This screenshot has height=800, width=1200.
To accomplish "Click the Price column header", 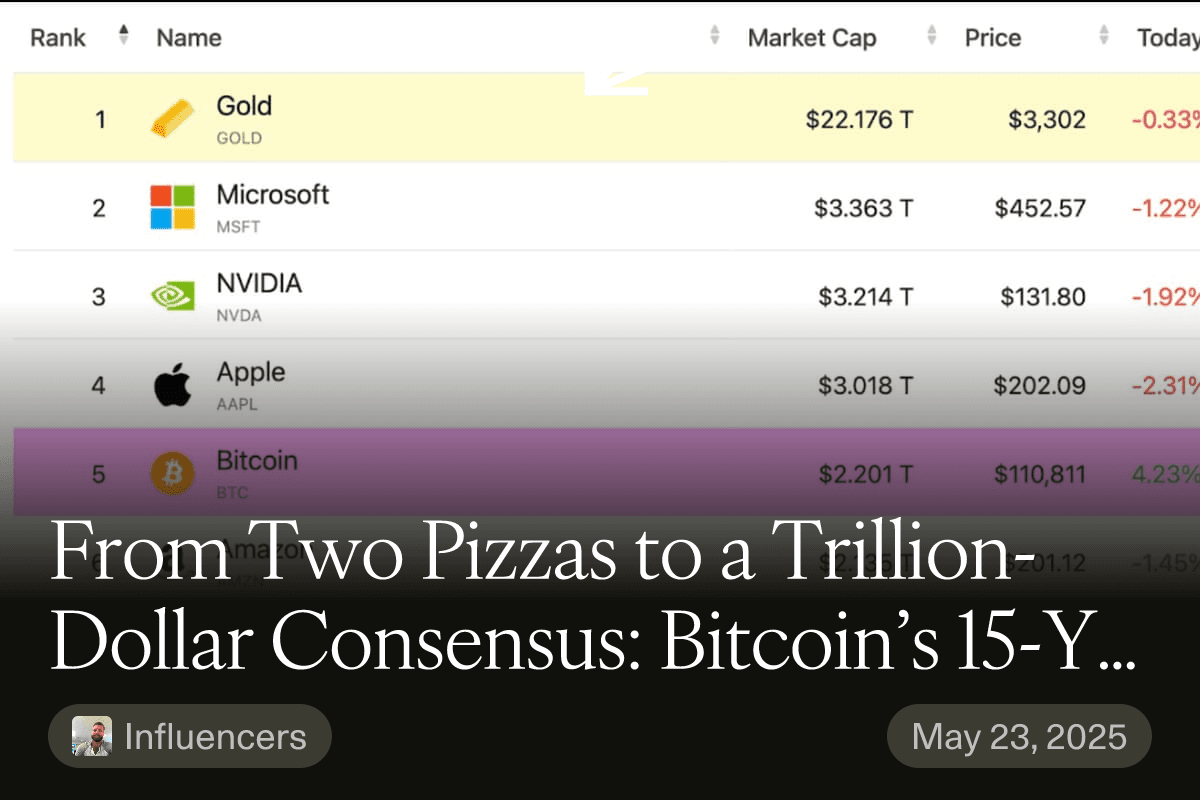I will 993,38.
